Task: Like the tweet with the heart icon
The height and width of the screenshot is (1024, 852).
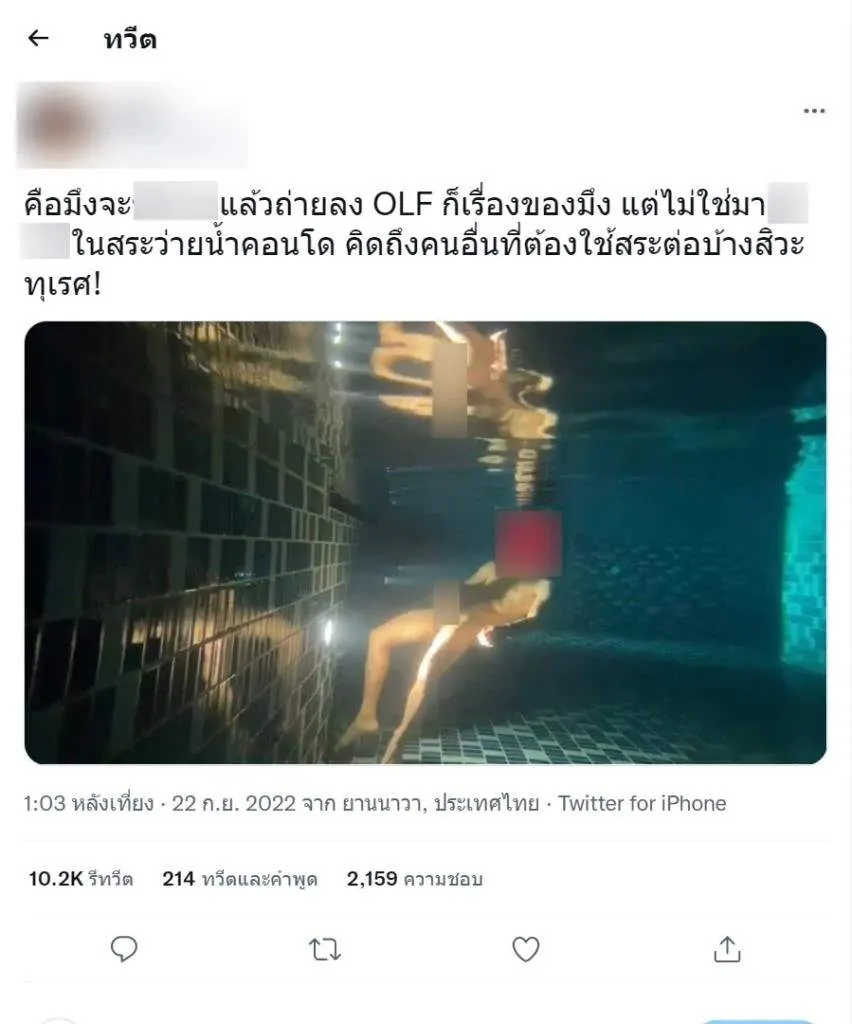Action: 526,950
